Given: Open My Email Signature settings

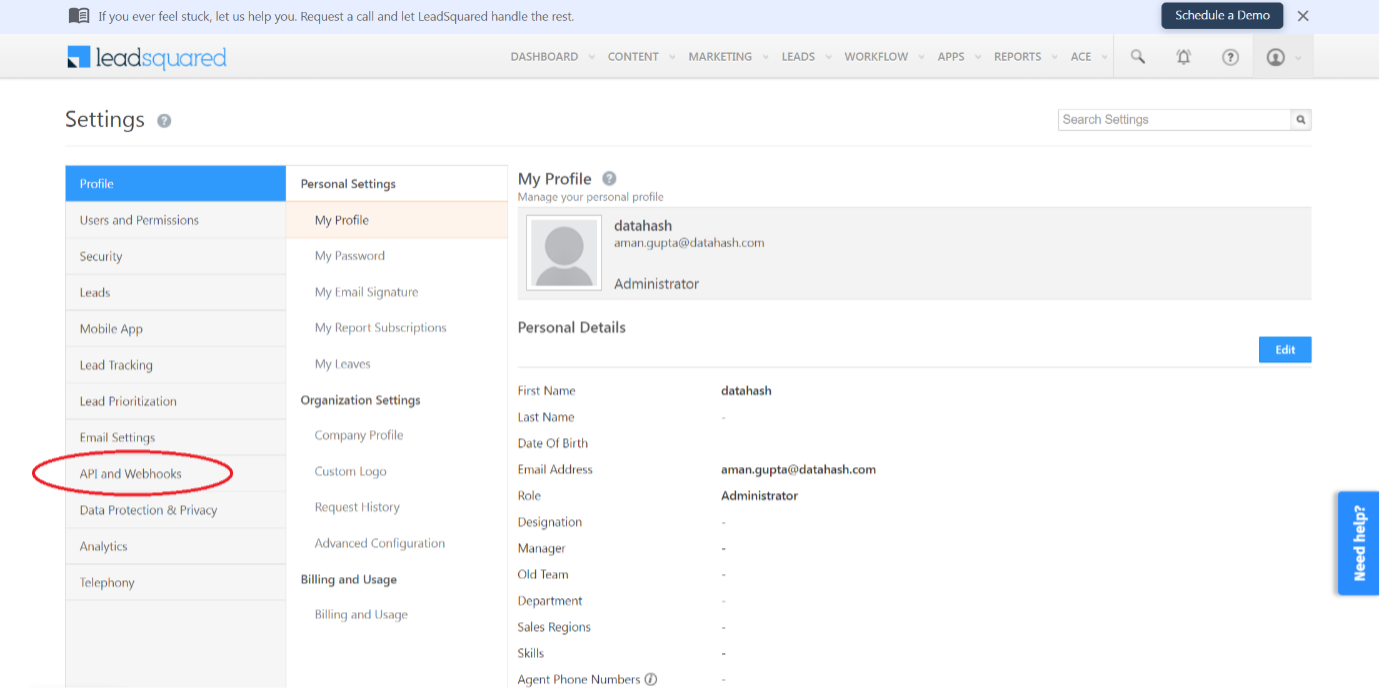Looking at the screenshot, I should point(366,292).
